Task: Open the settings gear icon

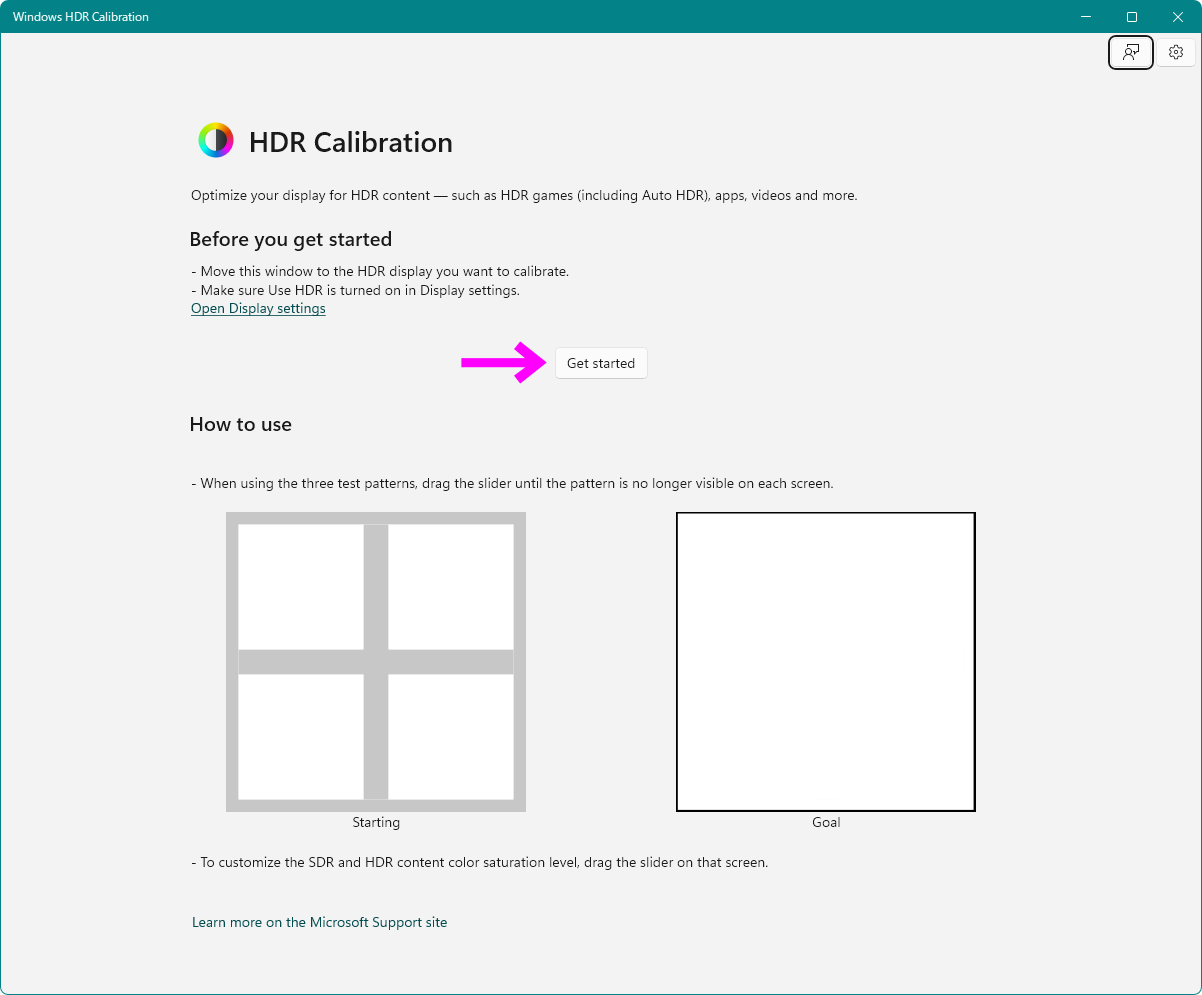Action: (1176, 52)
